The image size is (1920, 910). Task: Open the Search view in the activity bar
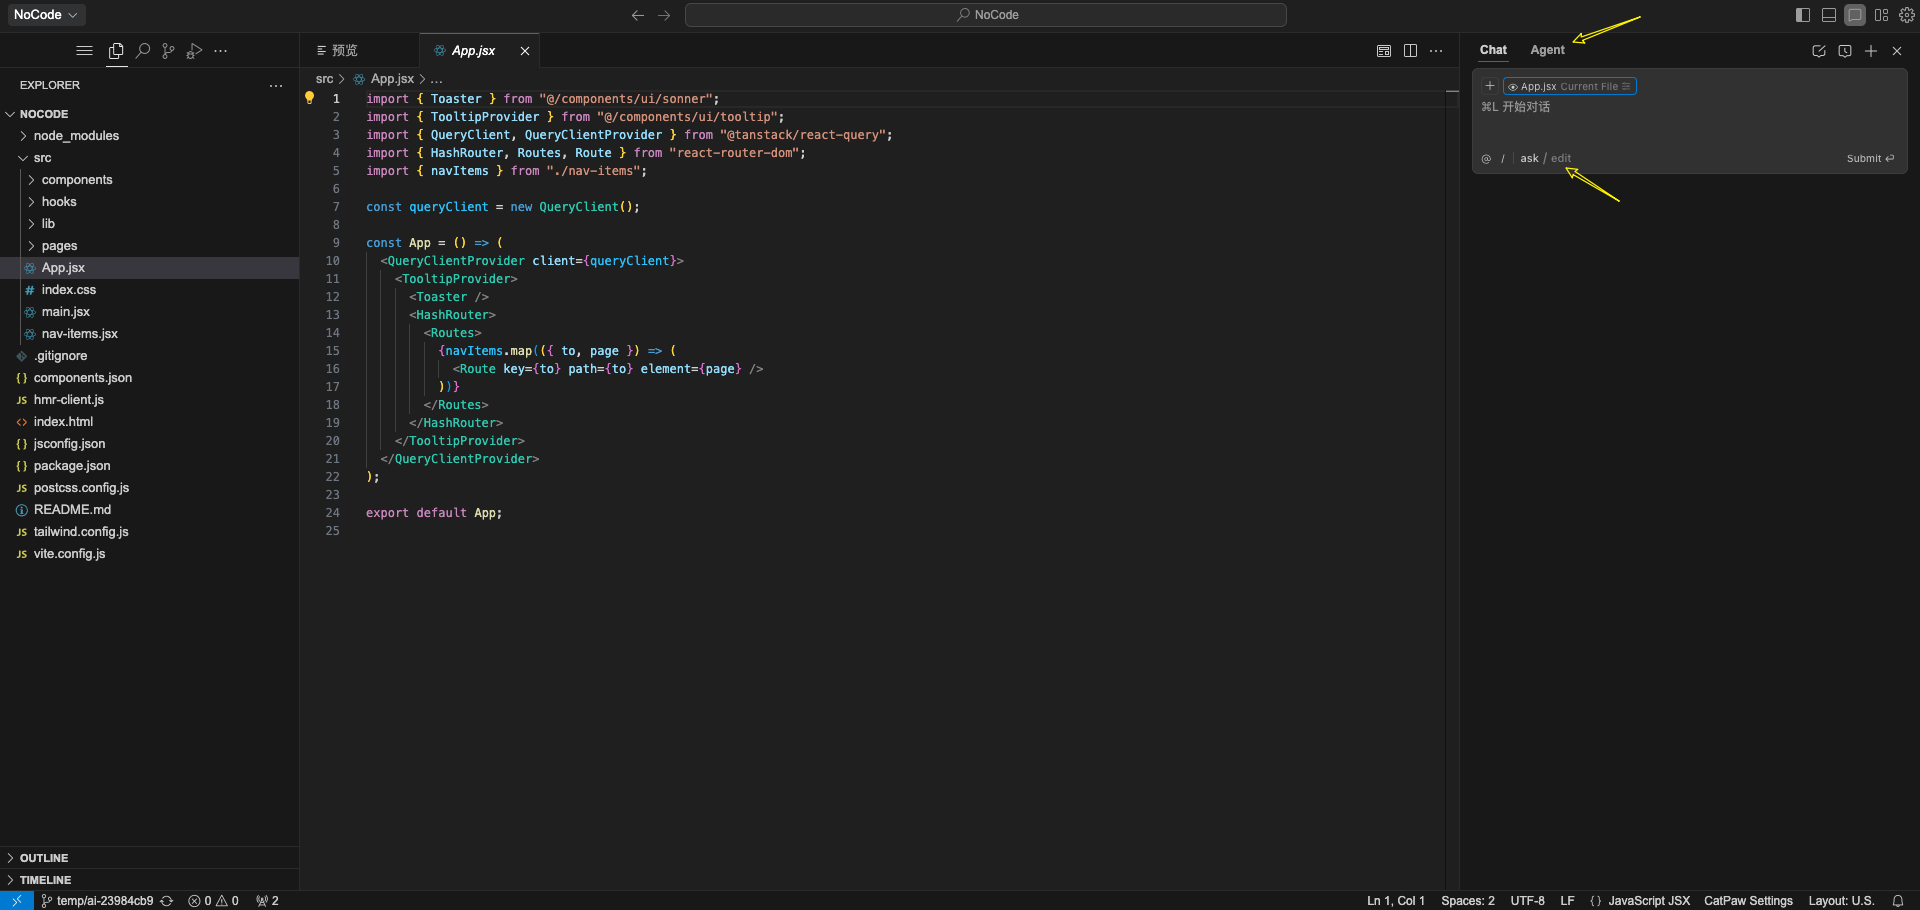[143, 51]
